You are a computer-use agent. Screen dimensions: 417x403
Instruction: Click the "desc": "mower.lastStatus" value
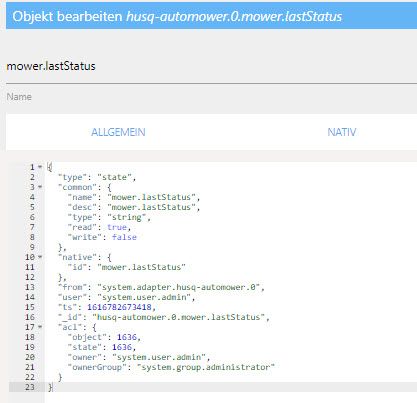click(151, 207)
